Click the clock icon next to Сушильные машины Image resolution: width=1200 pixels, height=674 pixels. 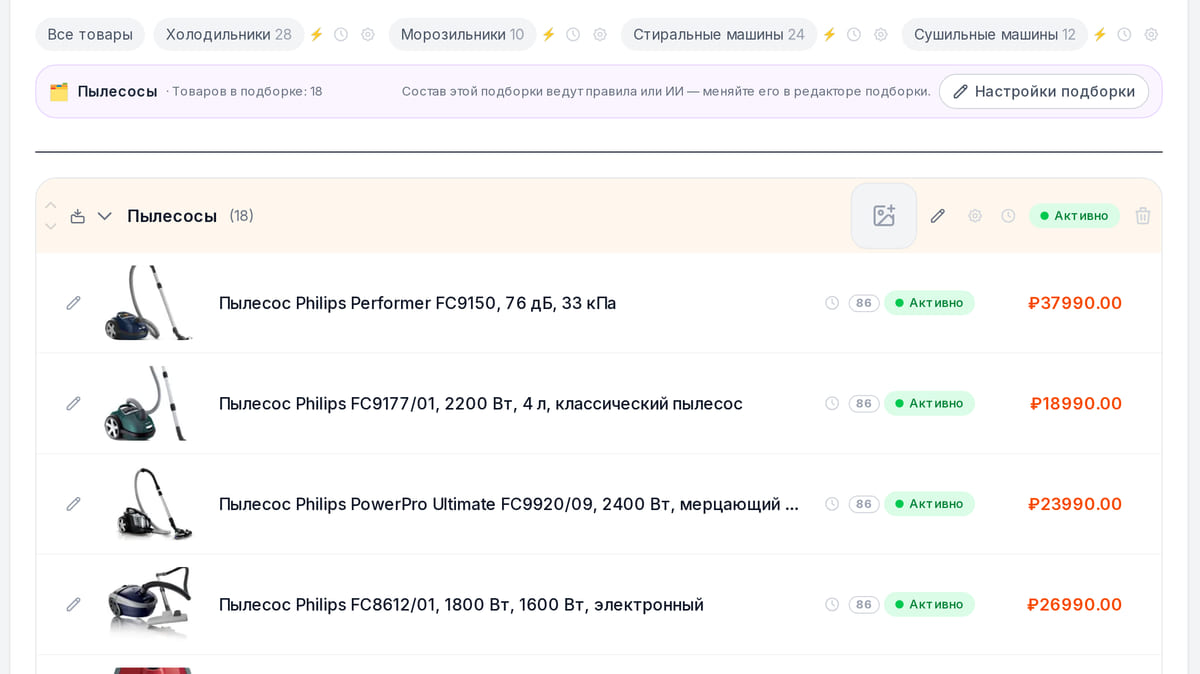coord(1124,34)
